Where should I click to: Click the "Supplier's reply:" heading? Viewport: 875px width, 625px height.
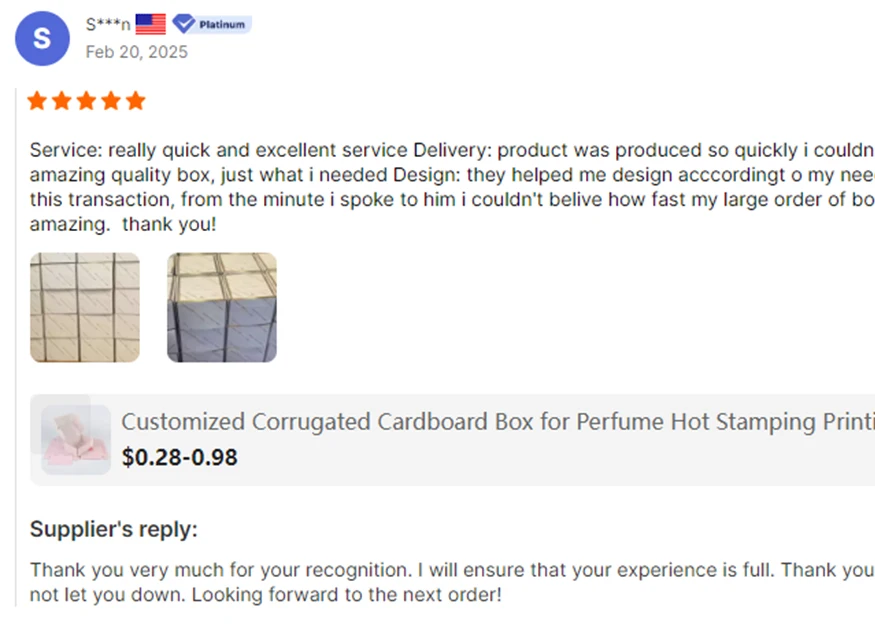114,529
